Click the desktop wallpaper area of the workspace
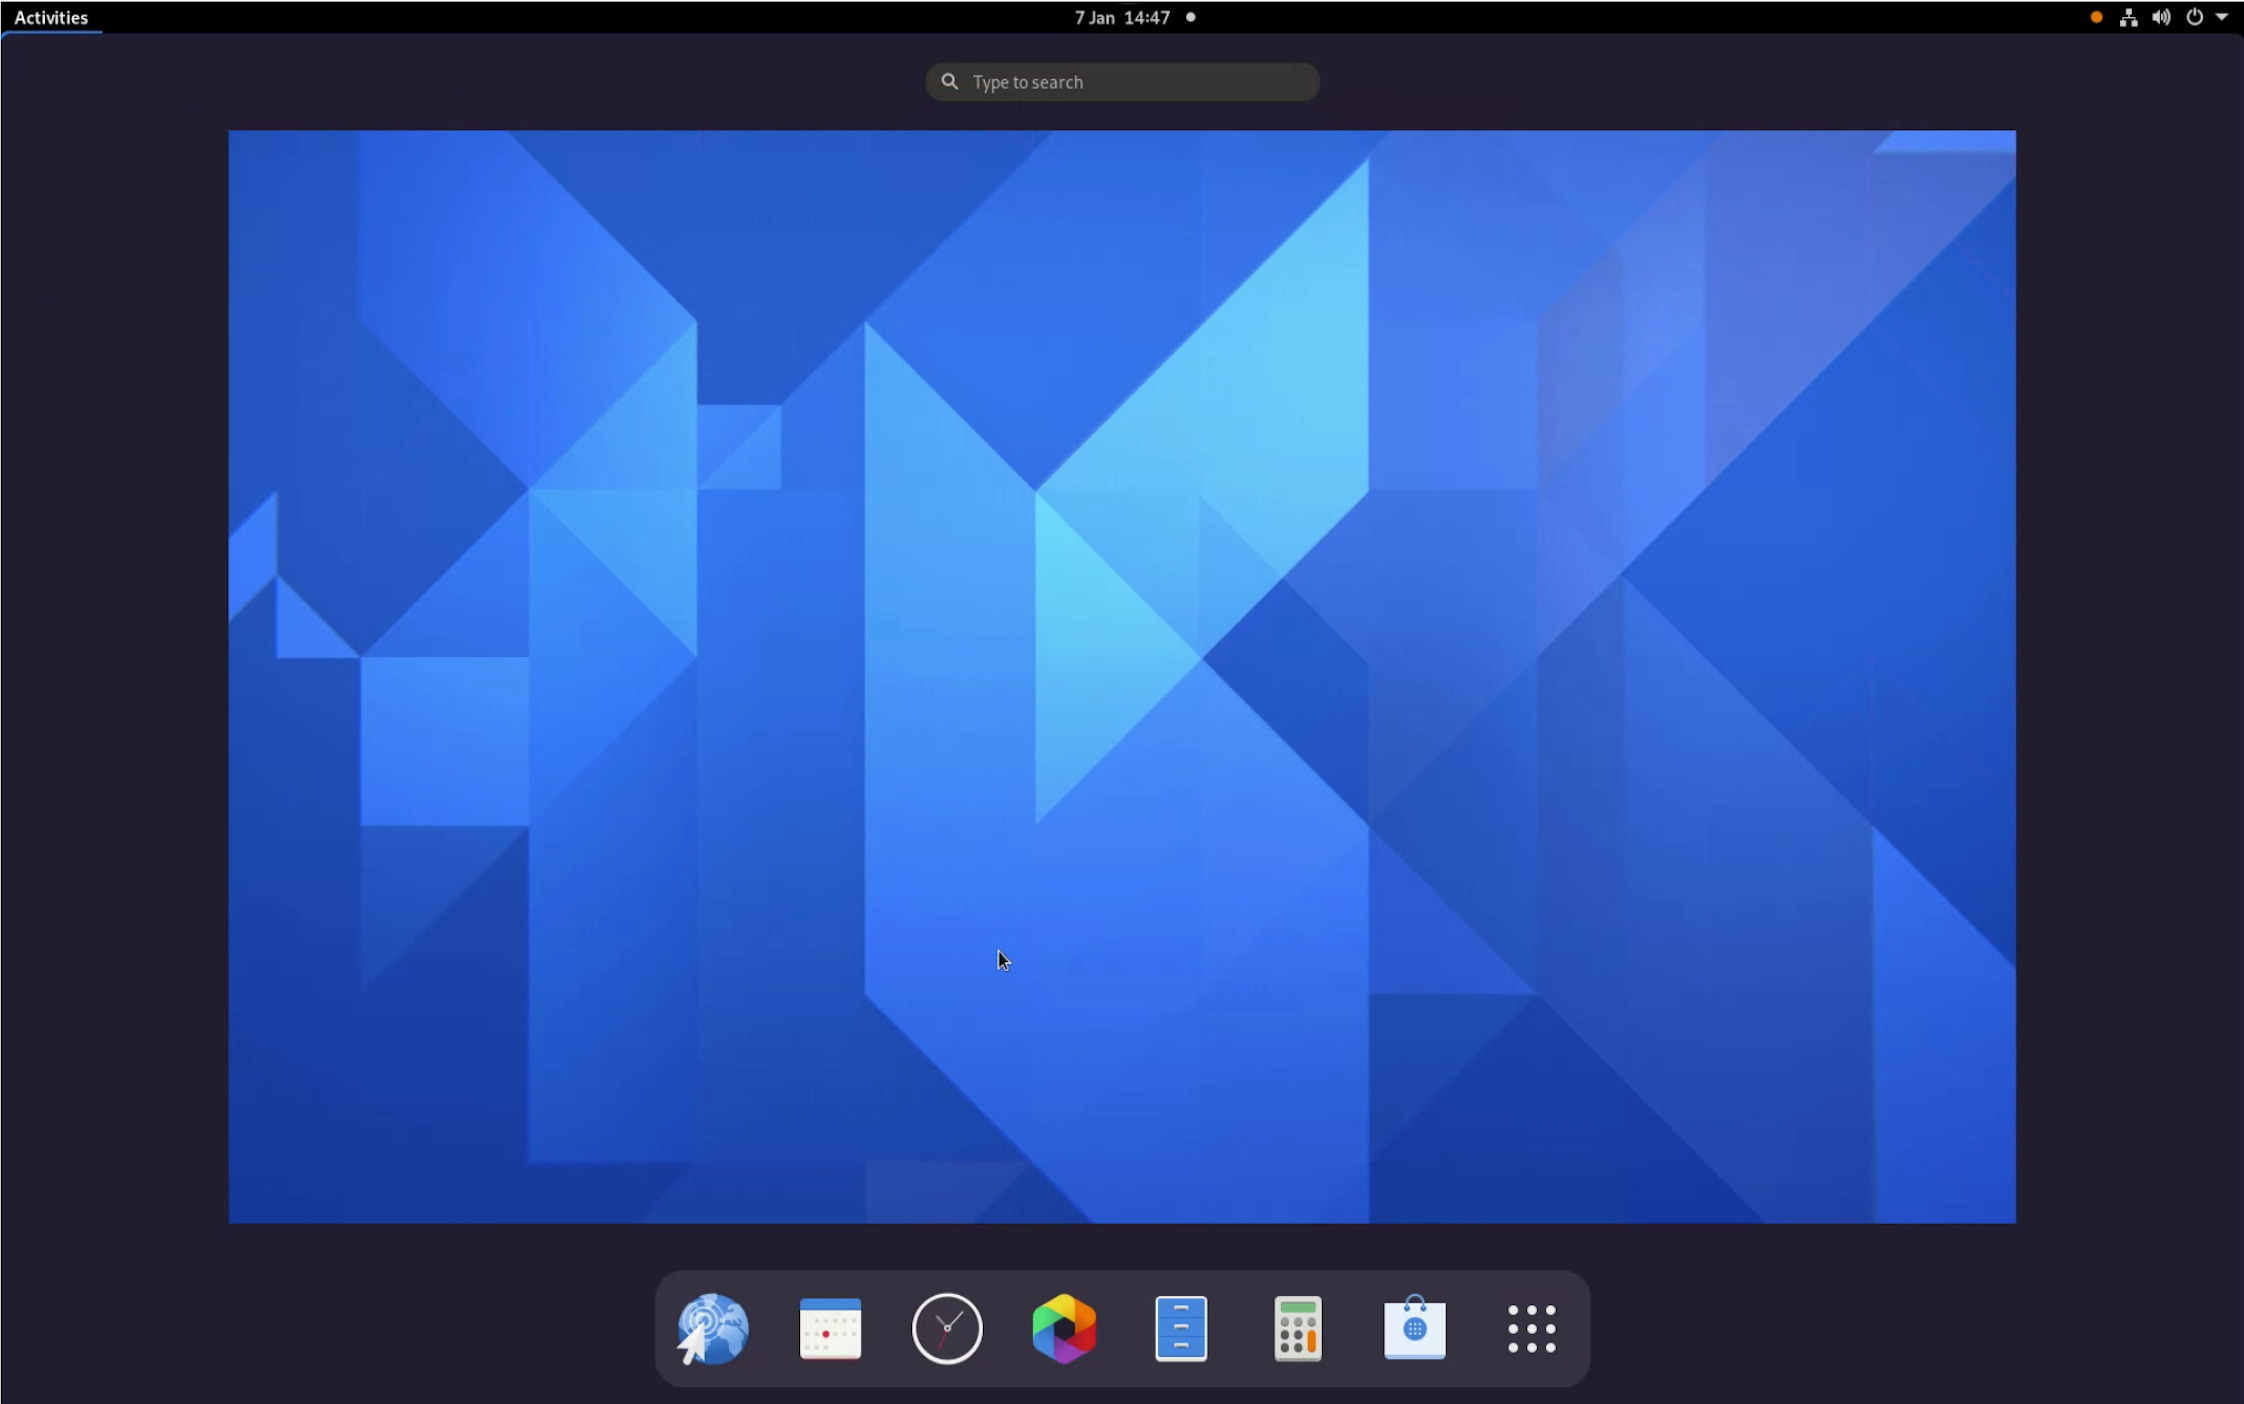Viewport: 2244px width, 1404px height. [x=1121, y=677]
